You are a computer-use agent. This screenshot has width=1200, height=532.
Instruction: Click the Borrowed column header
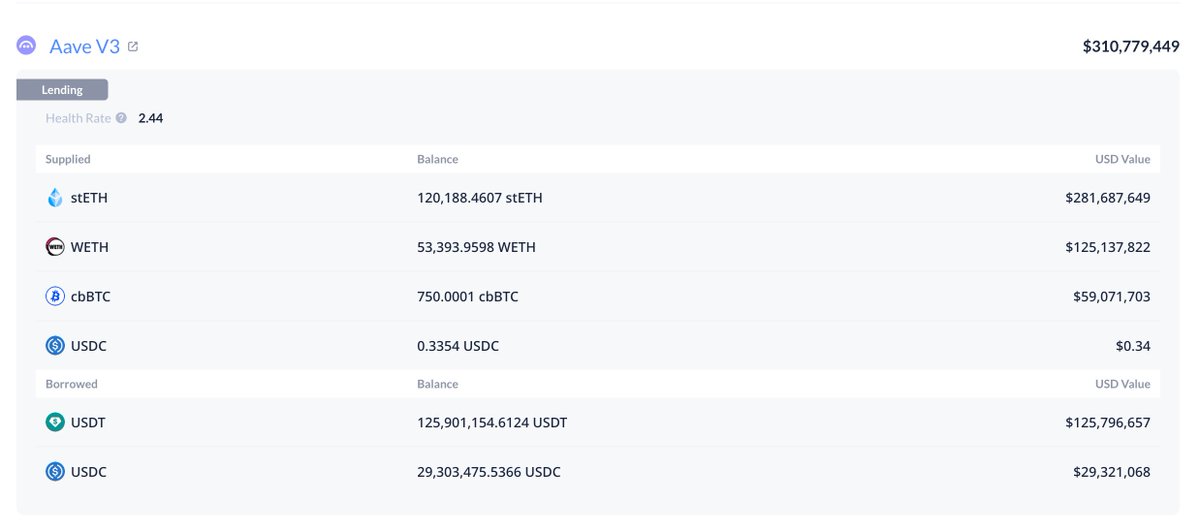[x=72, y=384]
